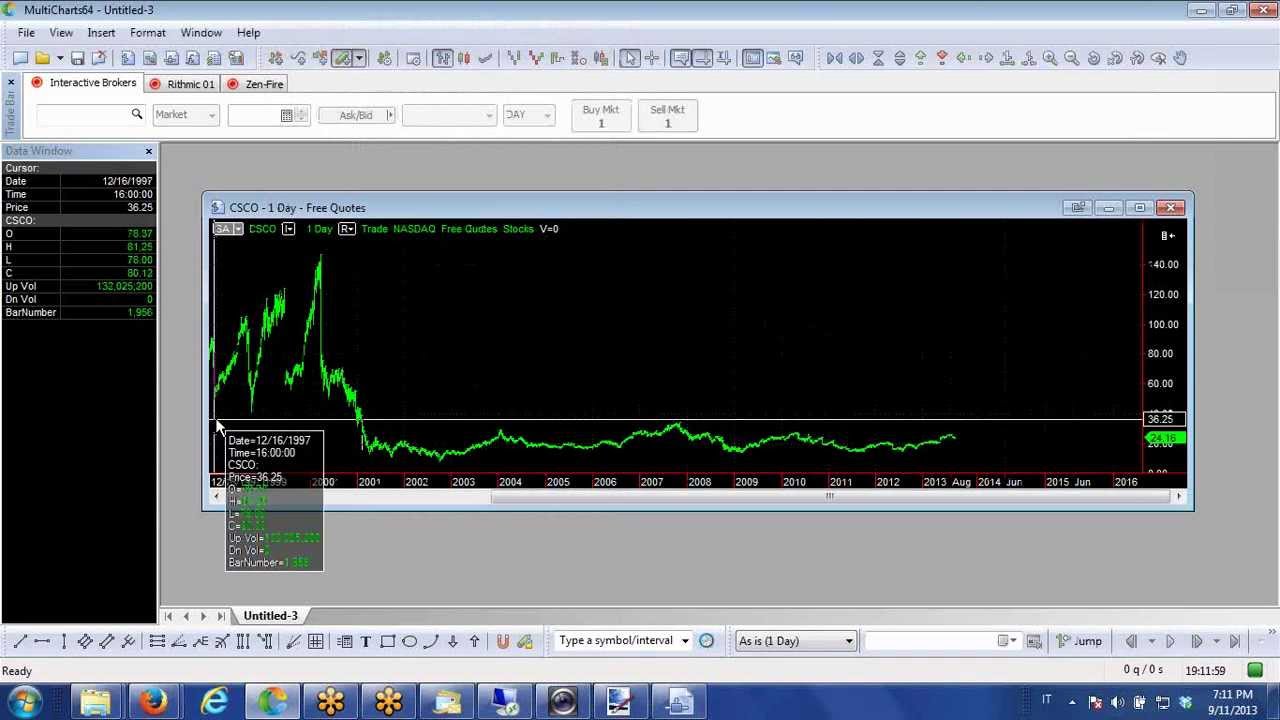Select the Vertical Line drawing tool
This screenshot has height=720, width=1280.
click(64, 641)
